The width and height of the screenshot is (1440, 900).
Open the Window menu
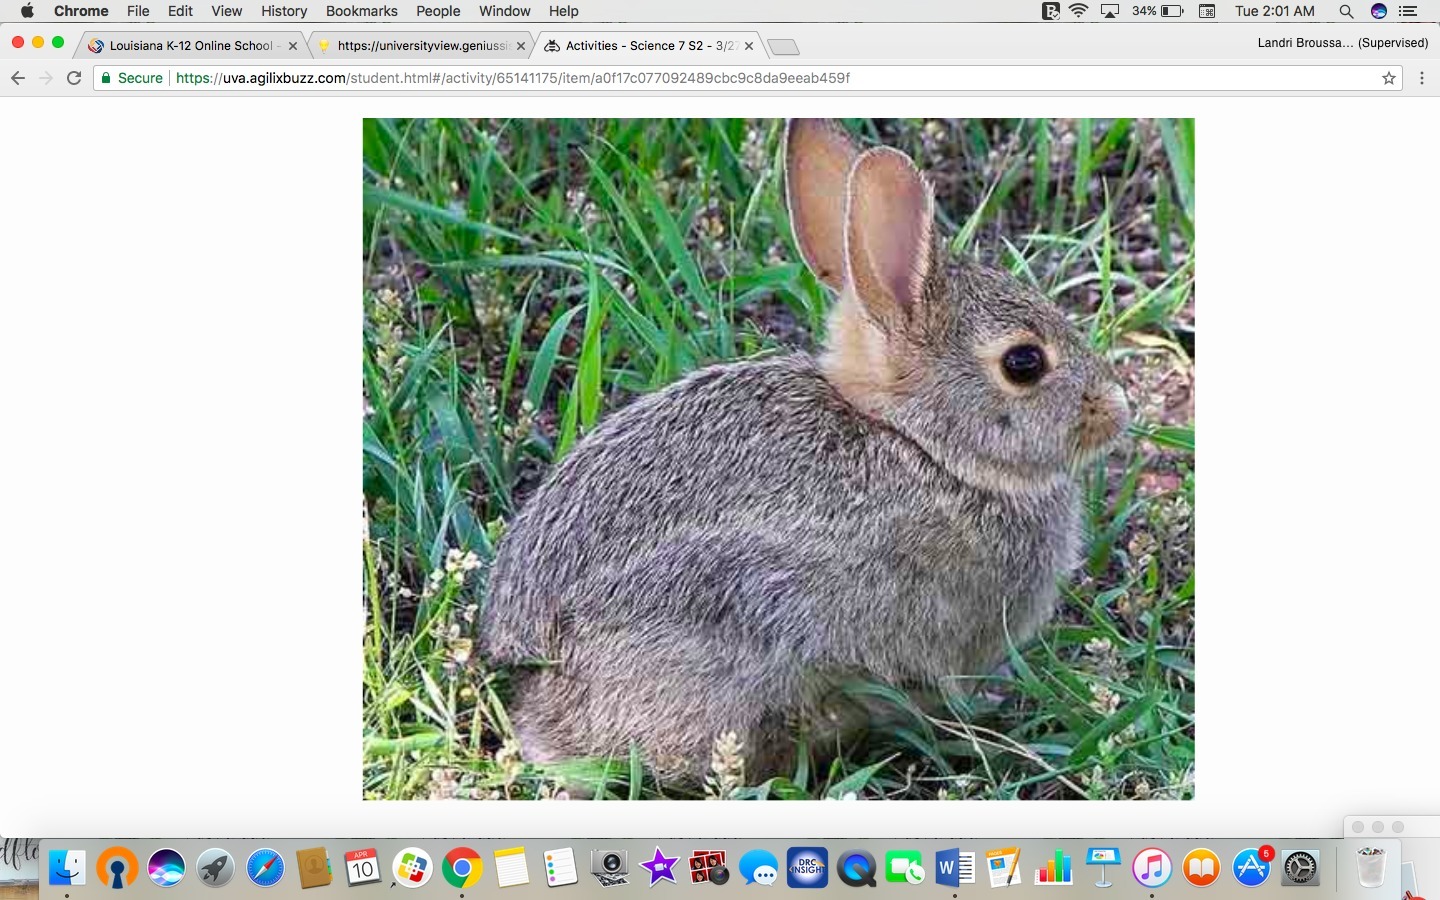(x=505, y=11)
